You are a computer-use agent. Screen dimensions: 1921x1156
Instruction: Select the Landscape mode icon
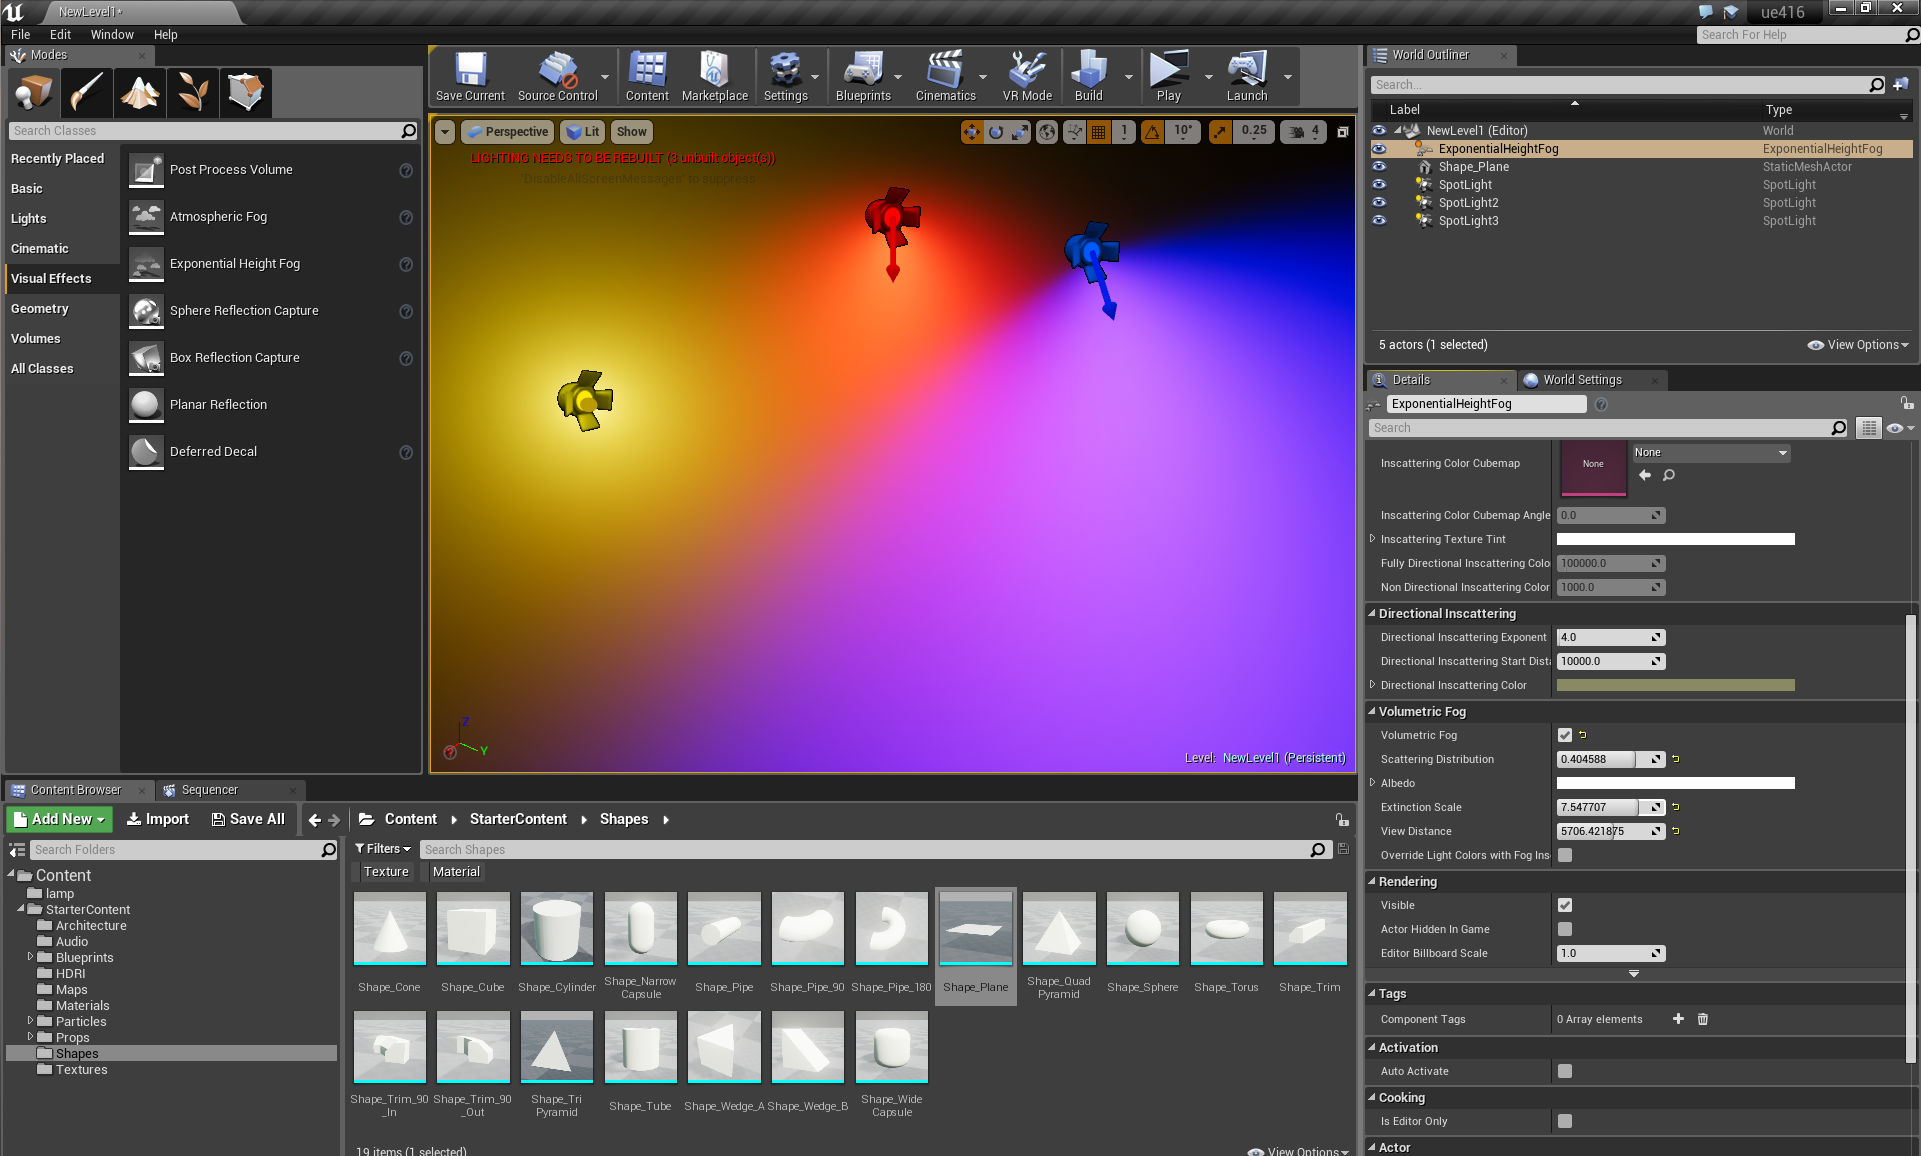click(x=140, y=92)
